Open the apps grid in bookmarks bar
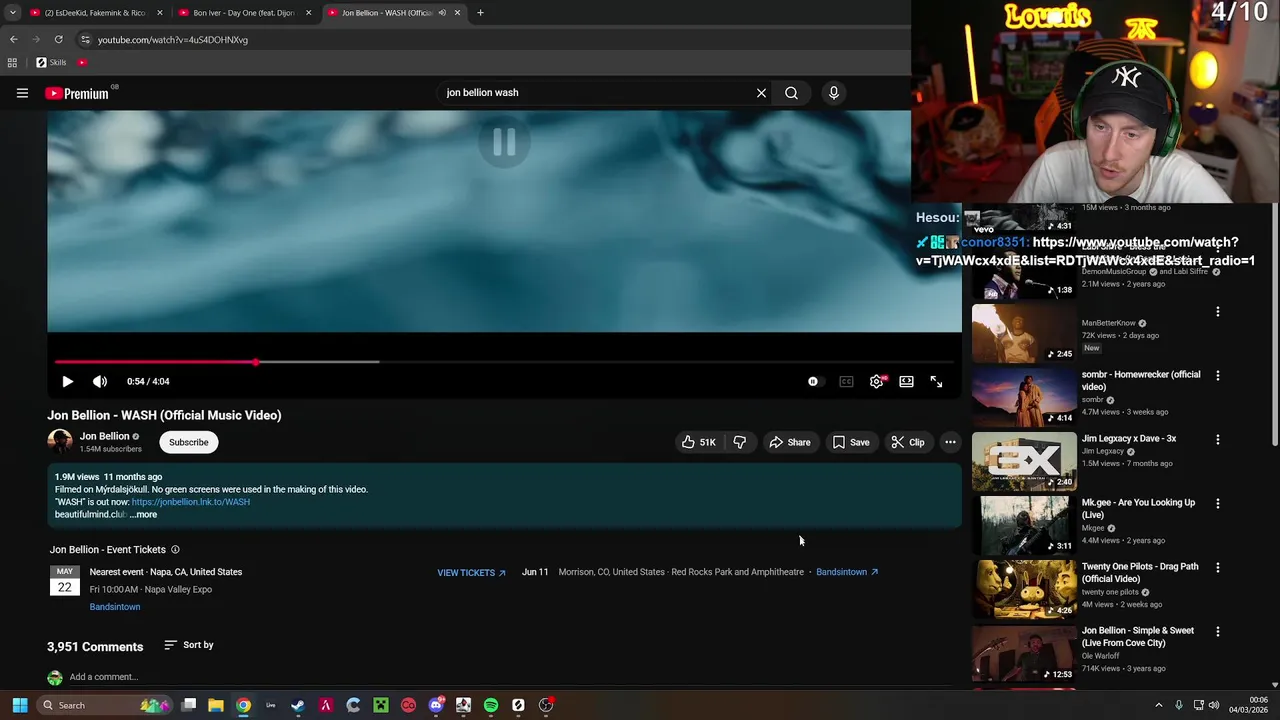The image size is (1280, 720). coord(12,62)
